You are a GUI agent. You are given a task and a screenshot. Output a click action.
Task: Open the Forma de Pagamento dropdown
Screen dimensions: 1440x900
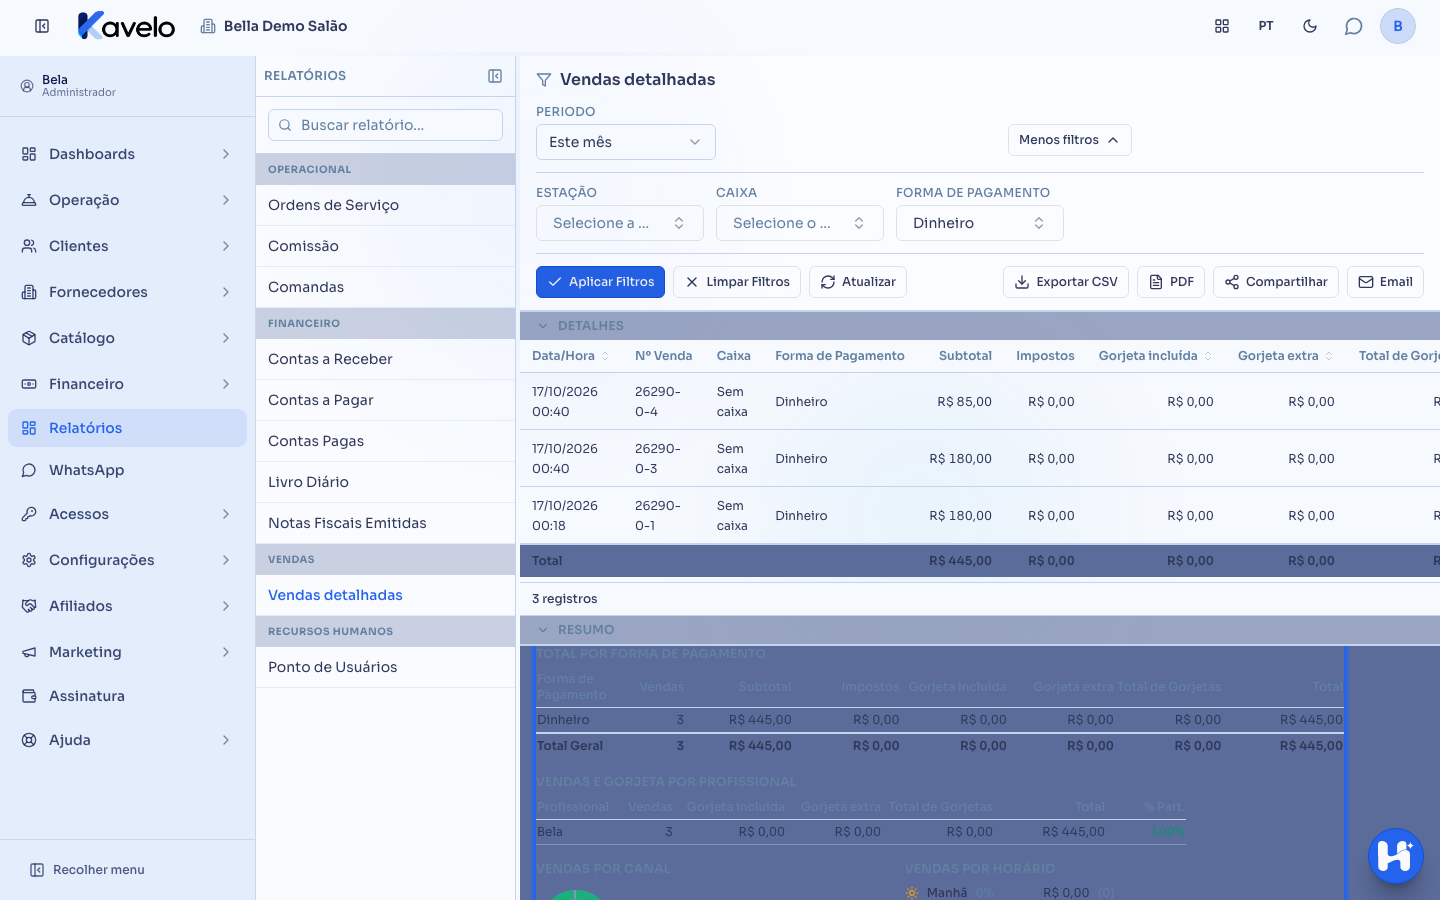coord(980,223)
